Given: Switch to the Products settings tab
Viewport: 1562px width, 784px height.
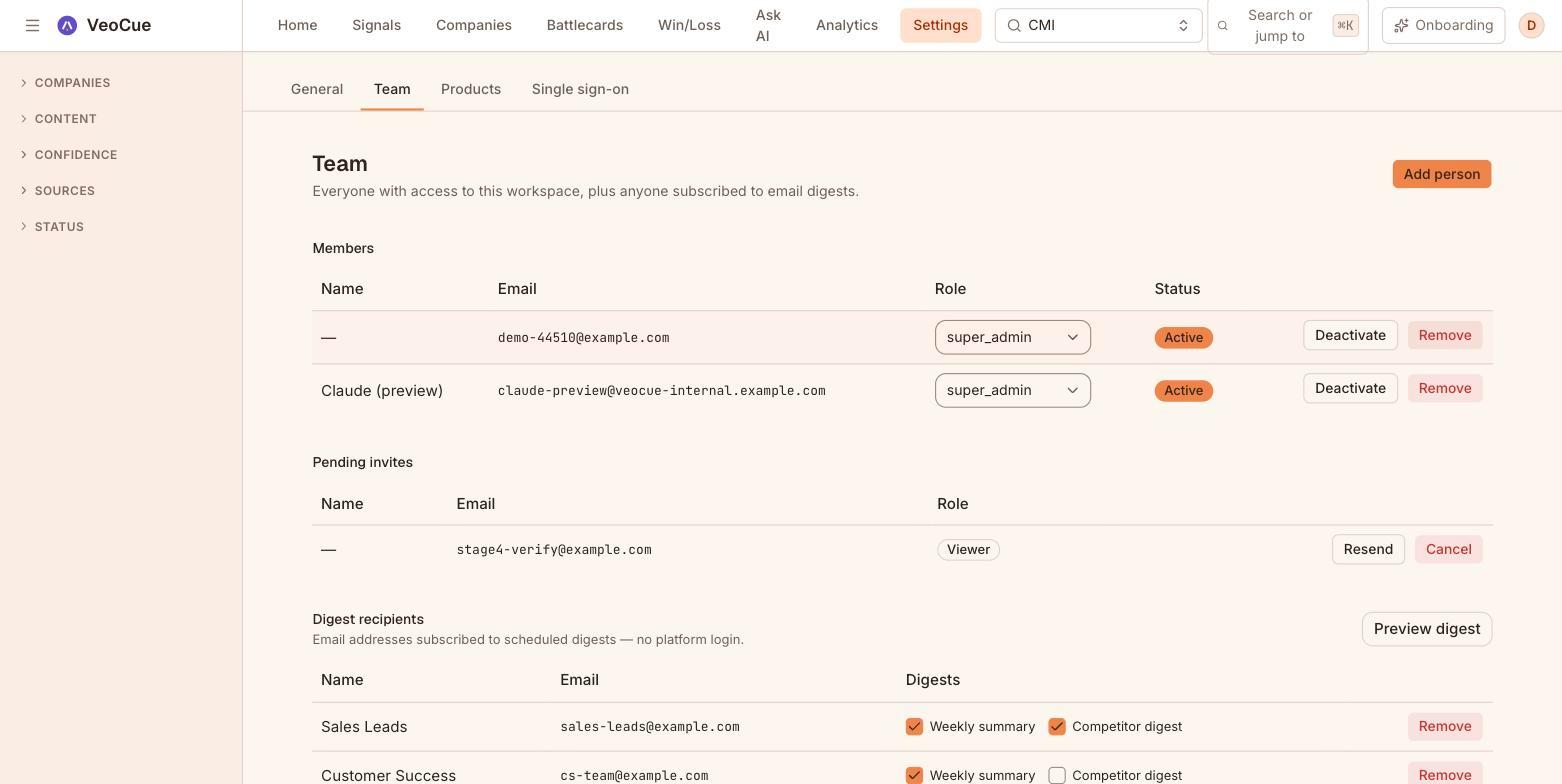Looking at the screenshot, I should 471,89.
